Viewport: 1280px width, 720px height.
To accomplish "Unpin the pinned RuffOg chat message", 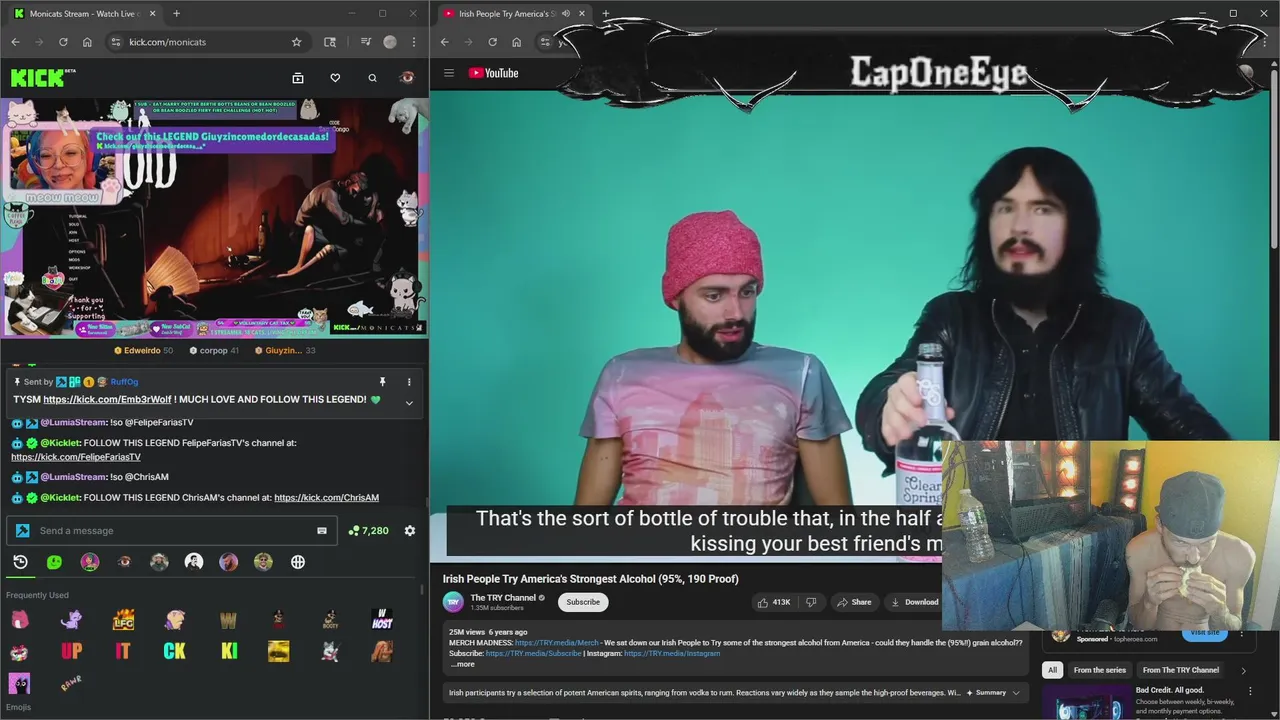I will pos(382,382).
